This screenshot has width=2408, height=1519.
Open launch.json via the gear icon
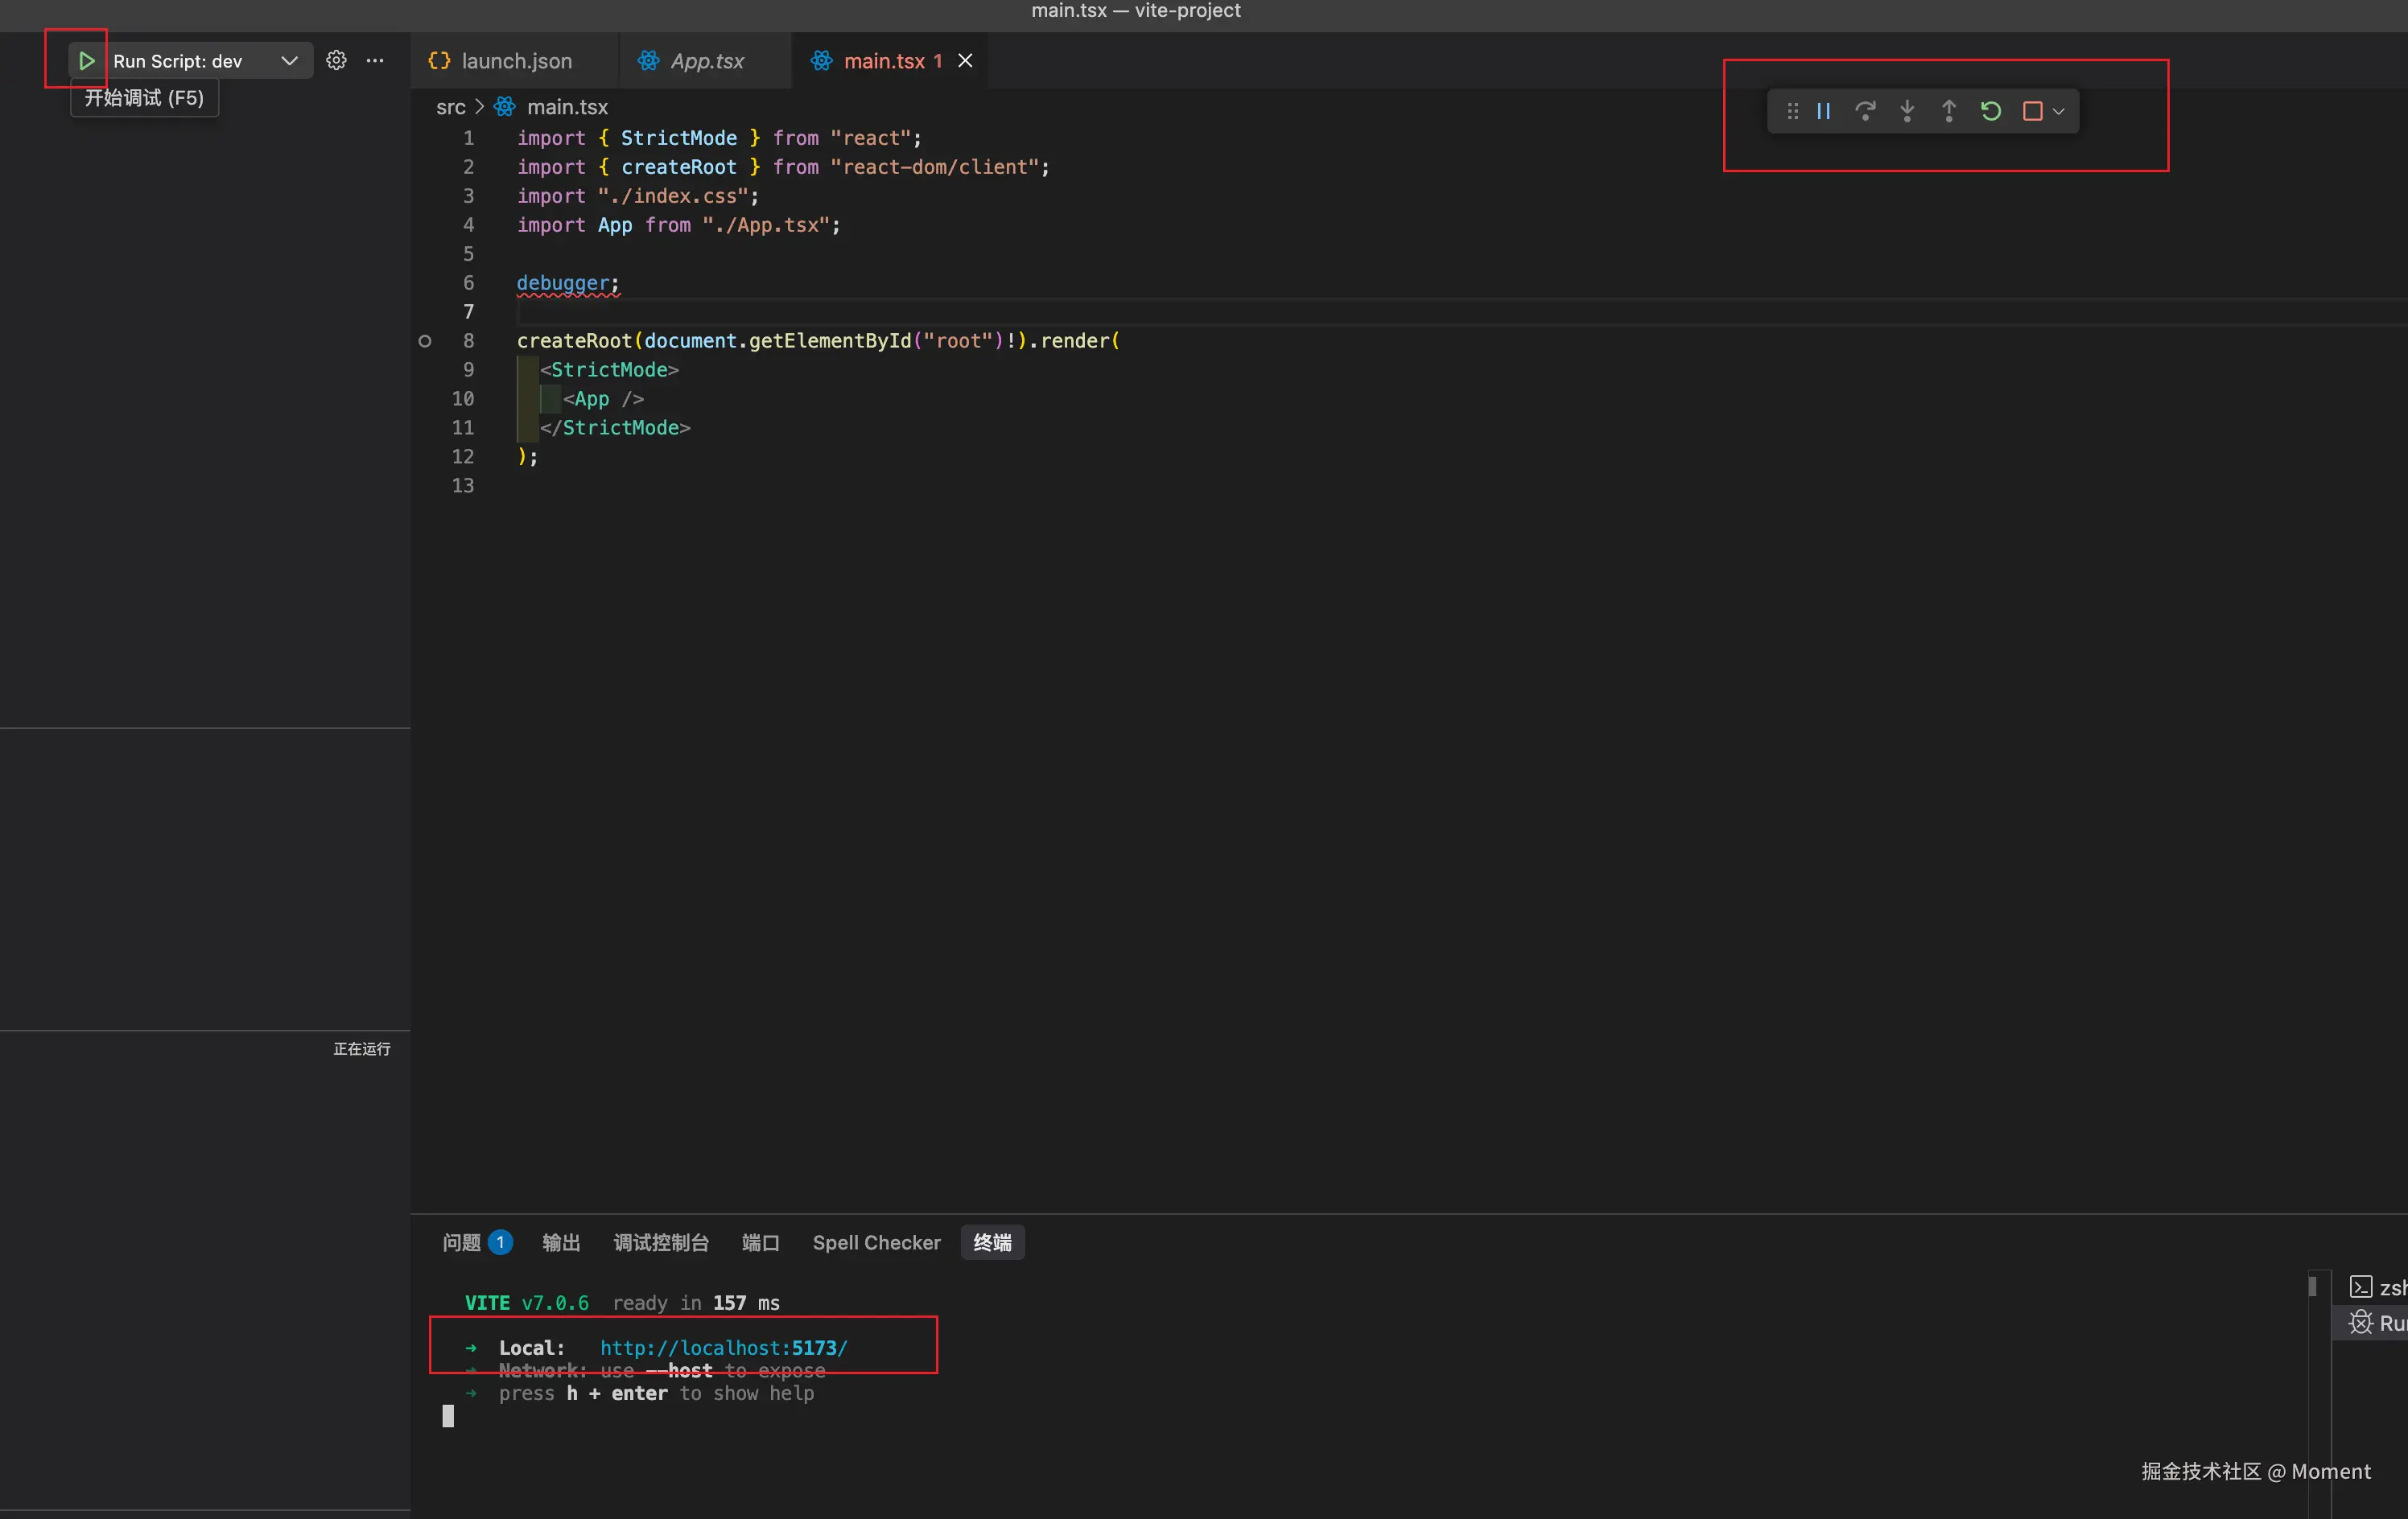[336, 61]
